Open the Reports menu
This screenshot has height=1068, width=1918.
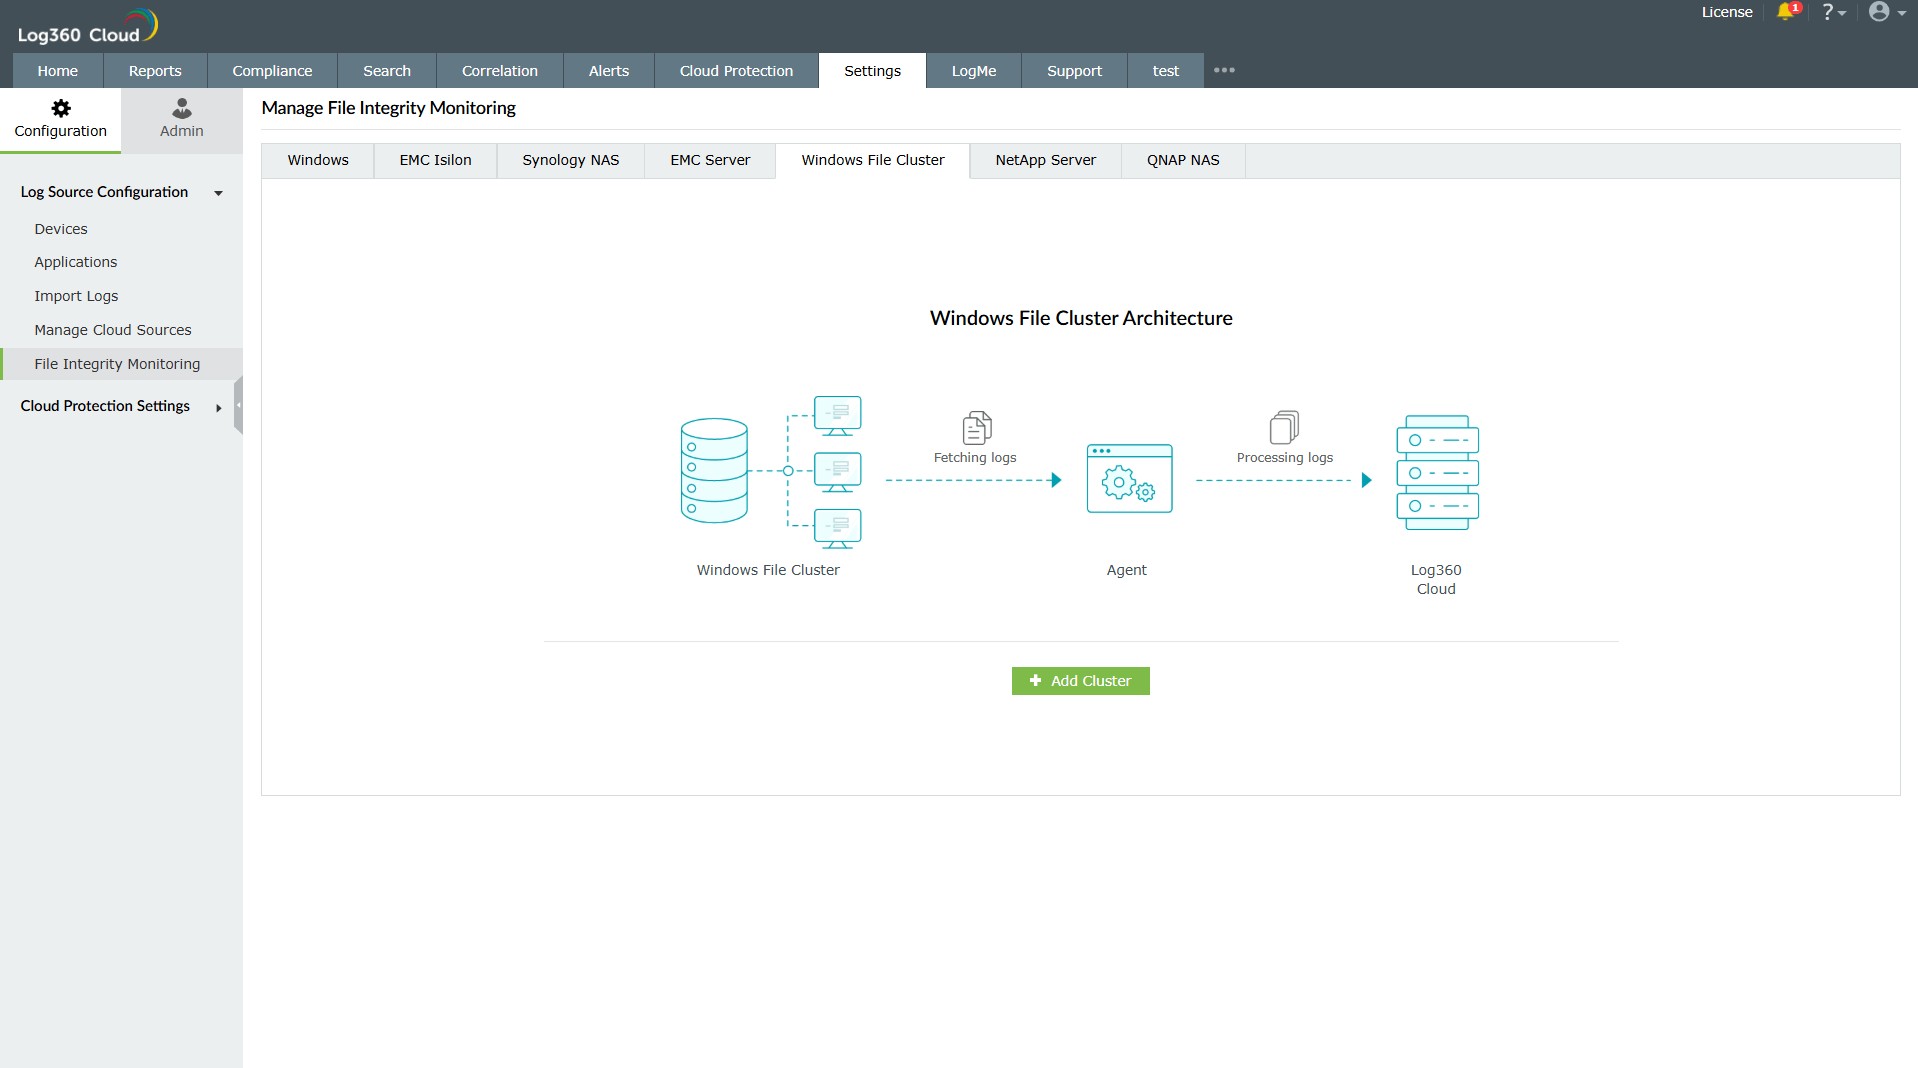pyautogui.click(x=154, y=70)
